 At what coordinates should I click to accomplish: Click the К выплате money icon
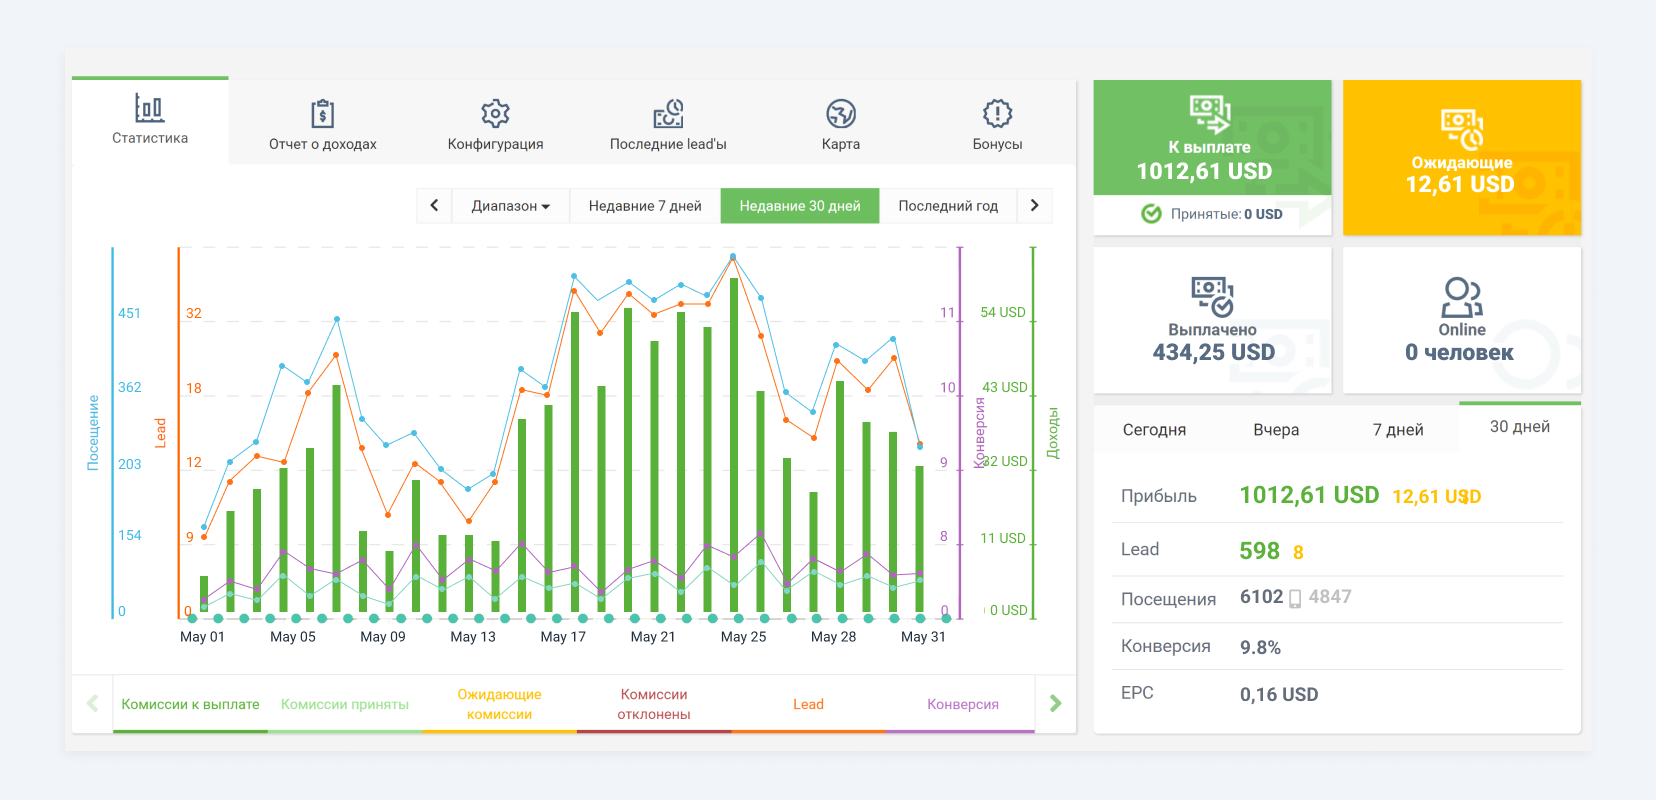(1210, 114)
